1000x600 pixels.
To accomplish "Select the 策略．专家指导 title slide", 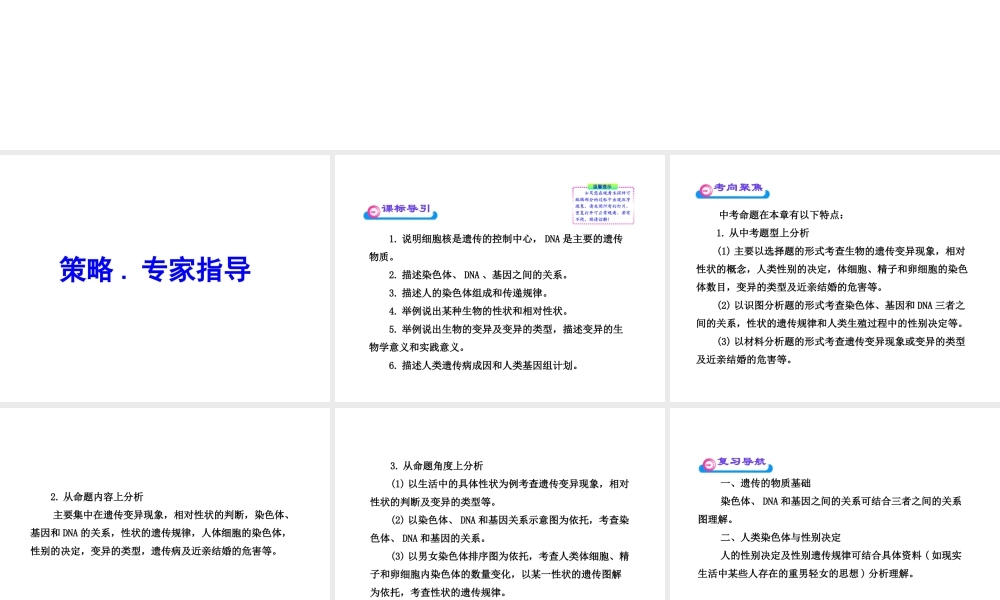I will pyautogui.click(x=165, y=278).
